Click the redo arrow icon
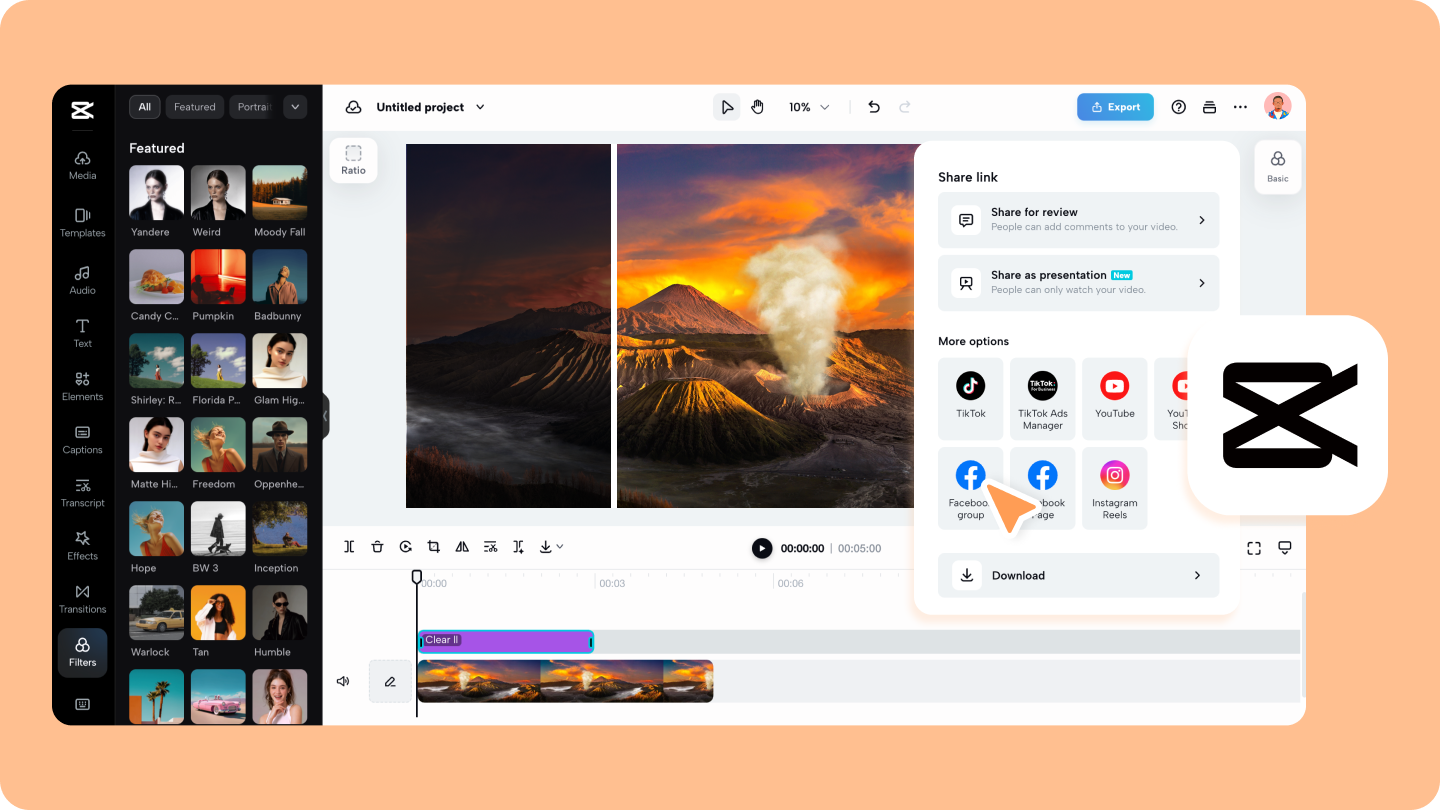Viewport: 1440px width, 810px height. pyautogui.click(x=905, y=107)
